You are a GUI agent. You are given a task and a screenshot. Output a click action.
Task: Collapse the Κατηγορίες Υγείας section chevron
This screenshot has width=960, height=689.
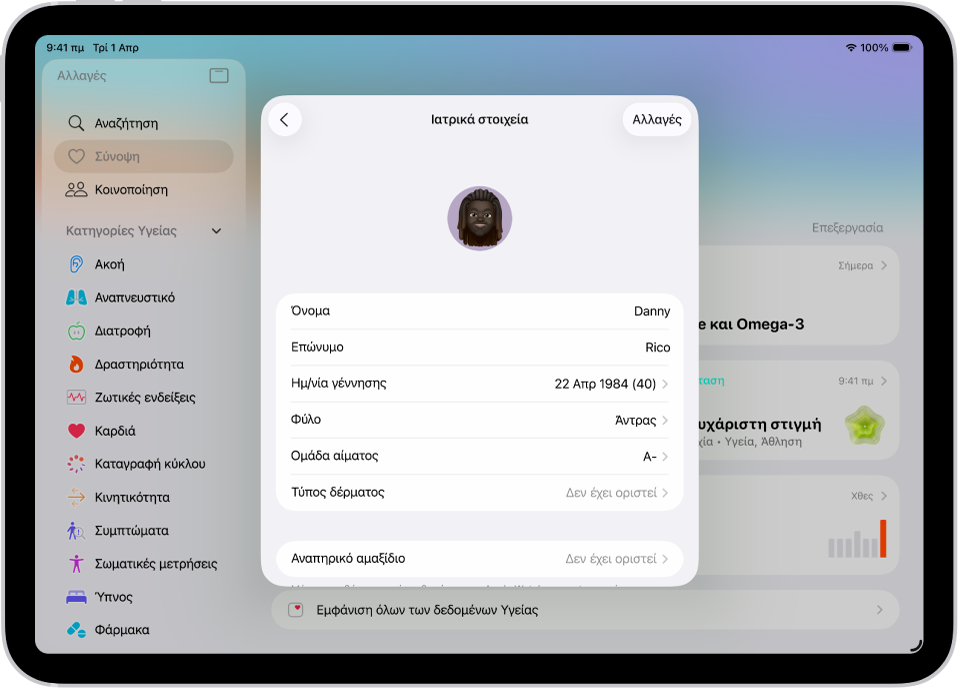[216, 231]
